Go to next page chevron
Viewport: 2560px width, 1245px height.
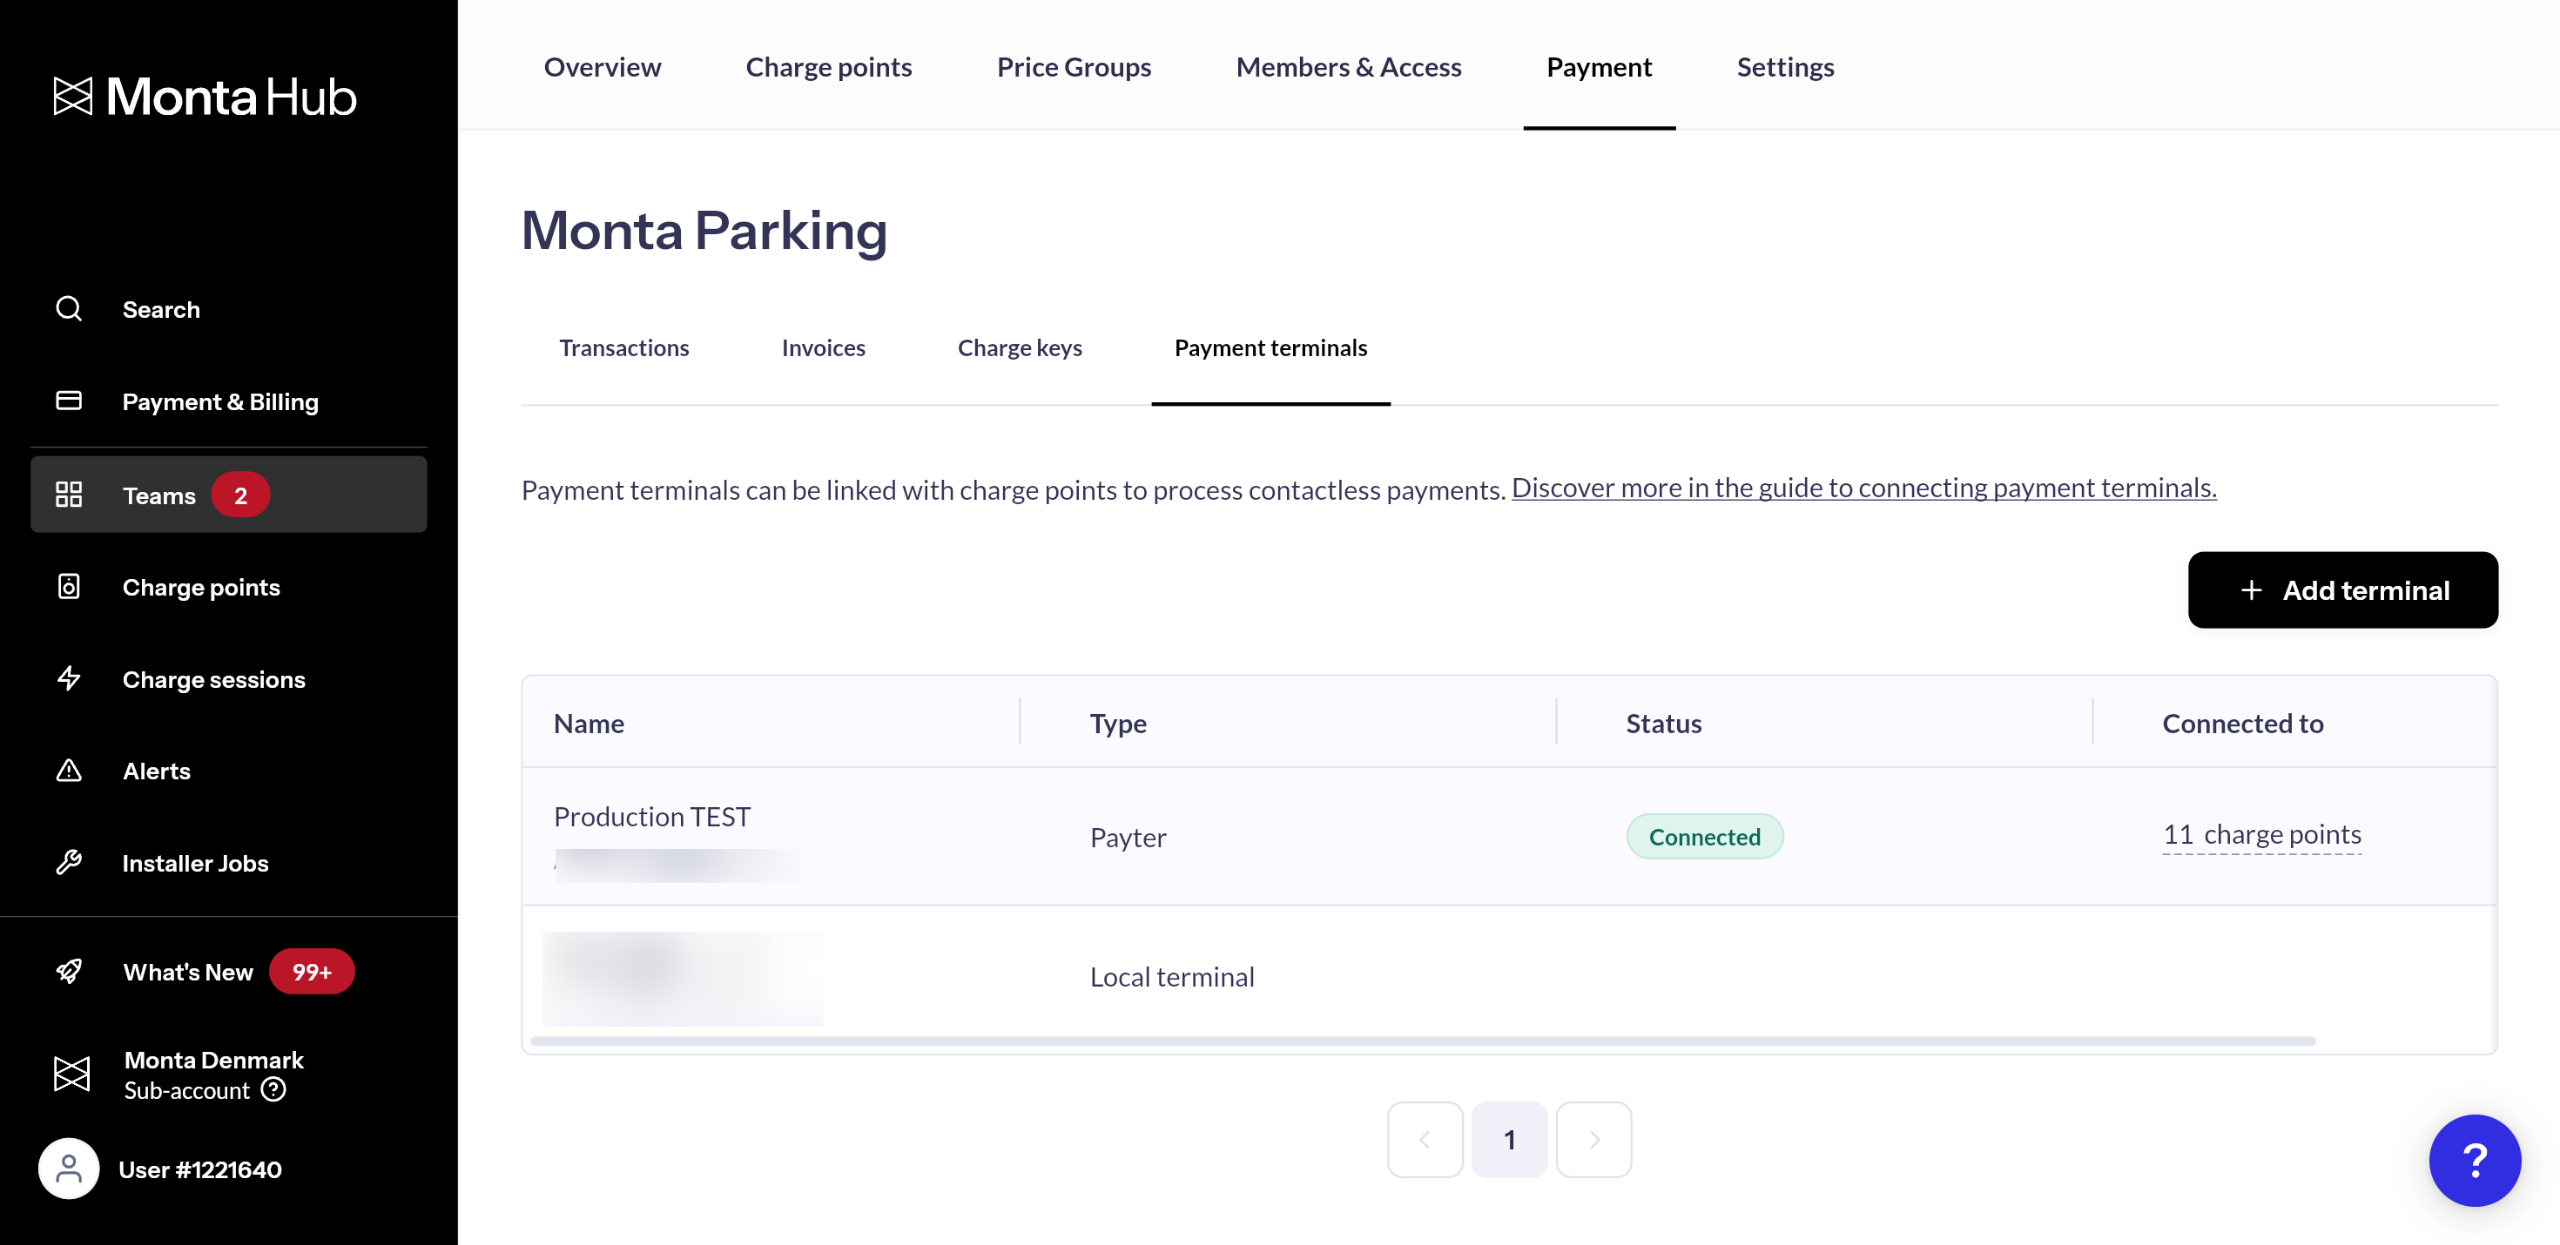(x=1594, y=1140)
